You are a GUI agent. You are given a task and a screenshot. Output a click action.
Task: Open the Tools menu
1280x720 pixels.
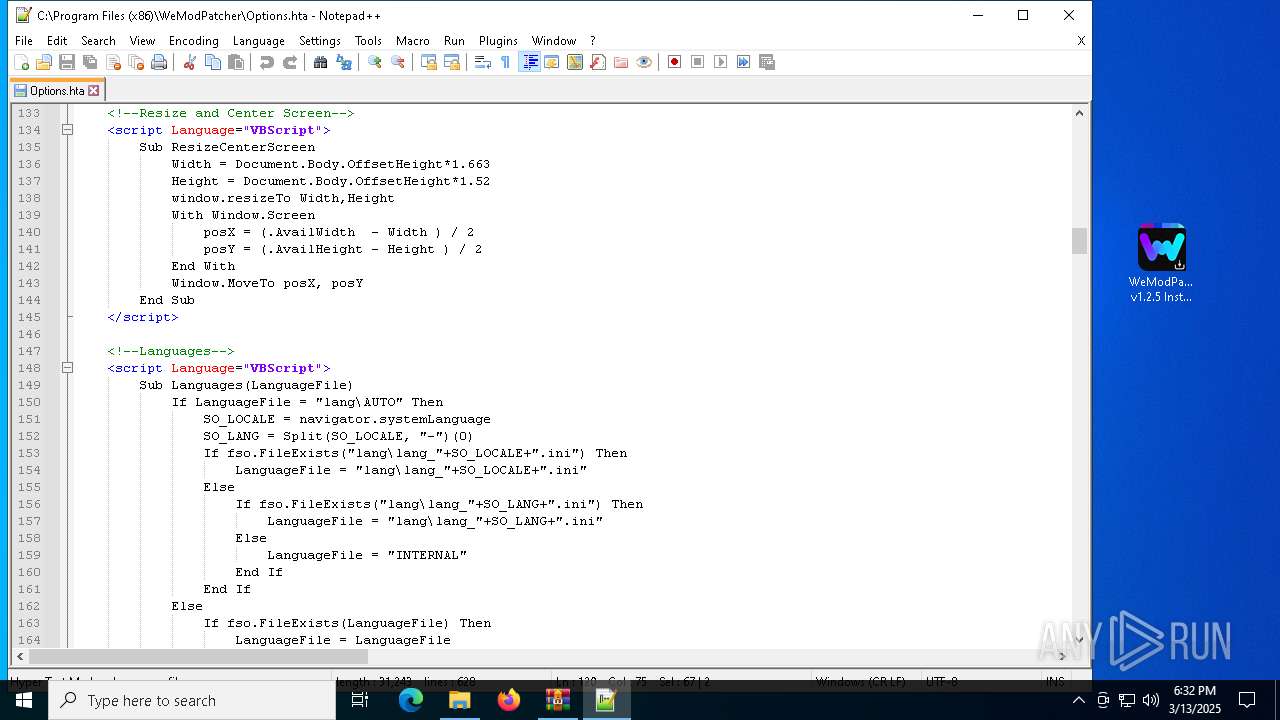click(x=368, y=41)
